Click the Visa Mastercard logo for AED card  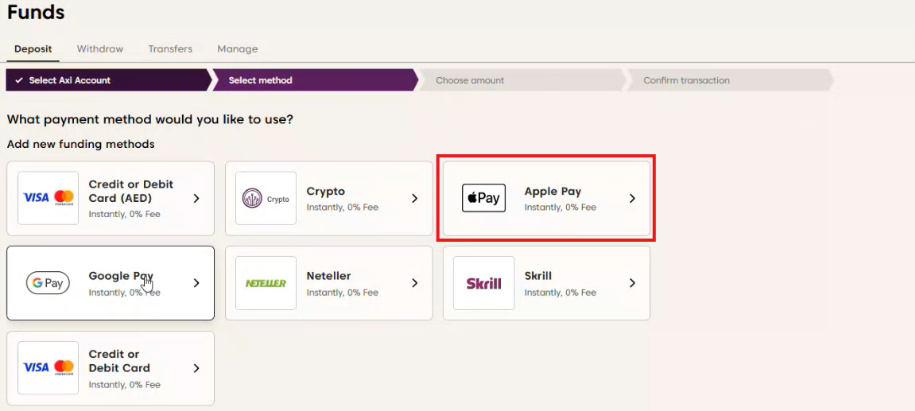coord(49,198)
